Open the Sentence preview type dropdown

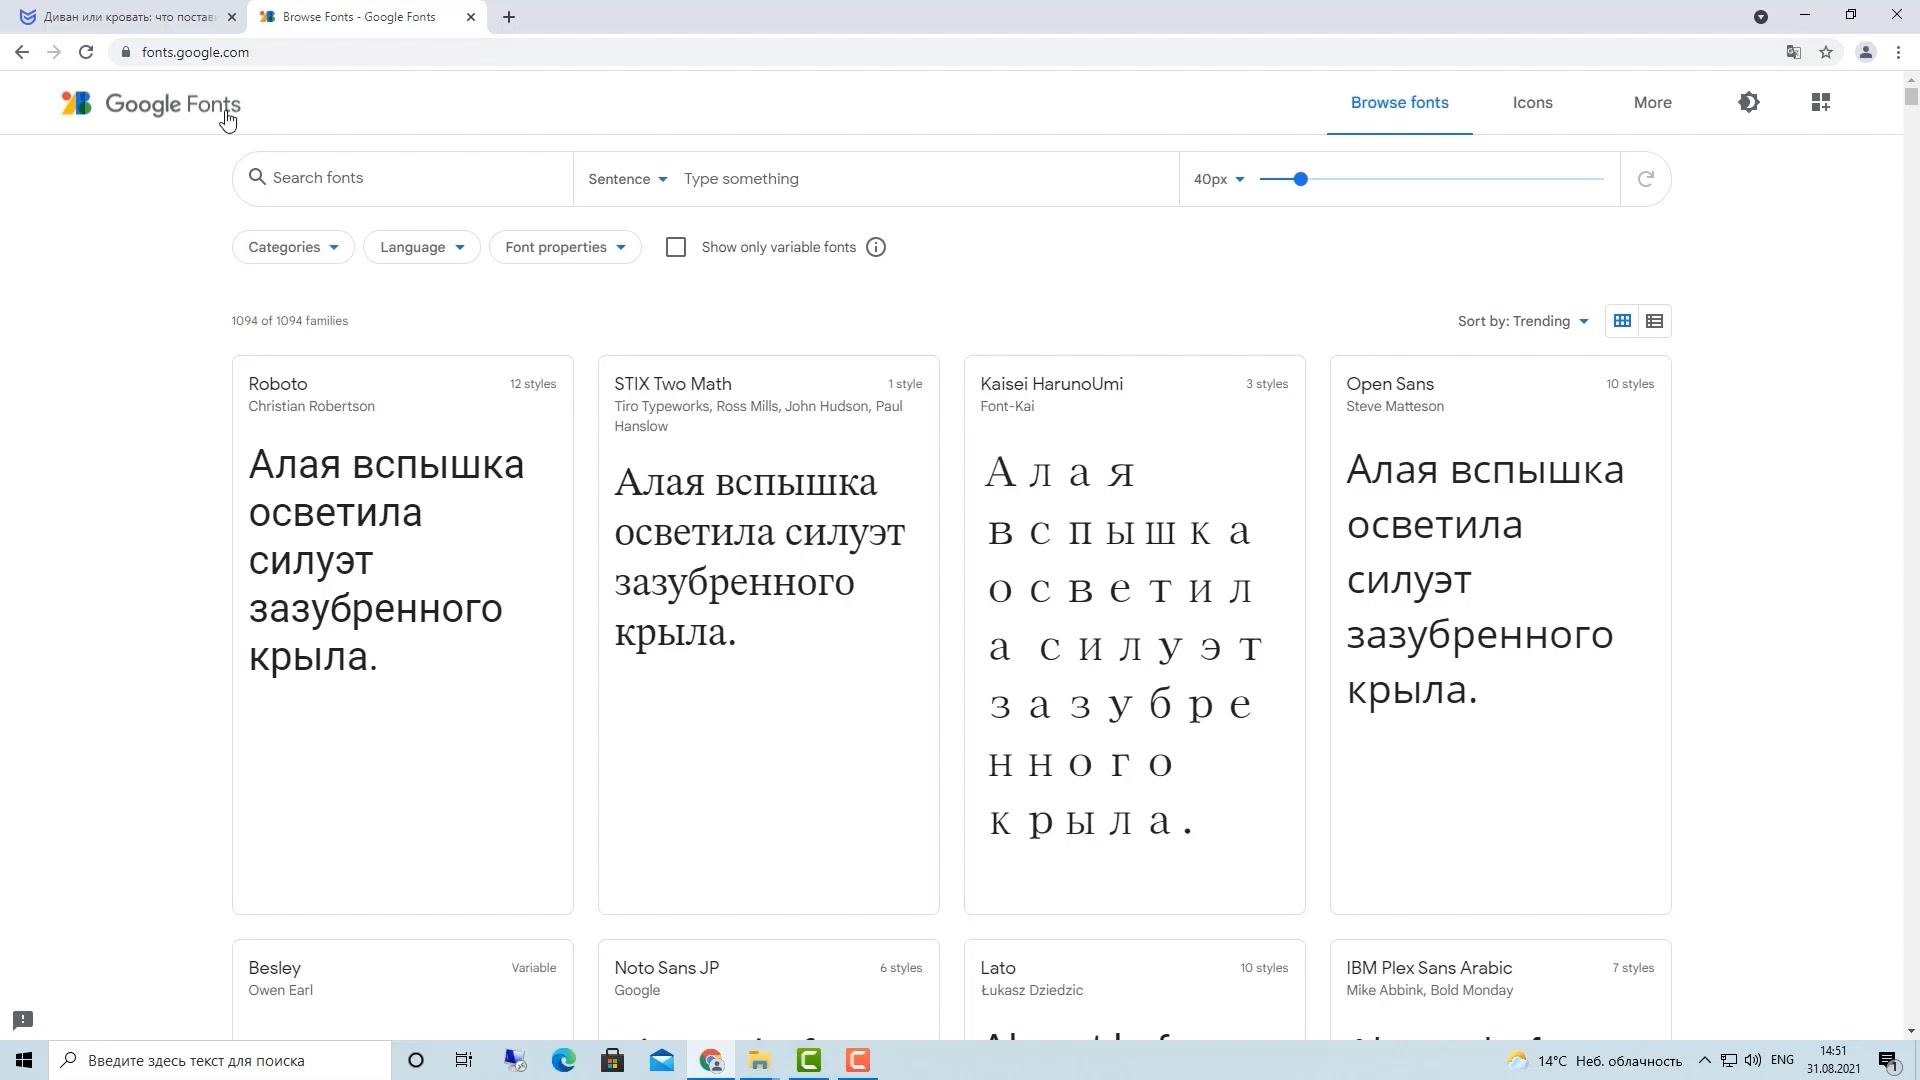click(628, 179)
